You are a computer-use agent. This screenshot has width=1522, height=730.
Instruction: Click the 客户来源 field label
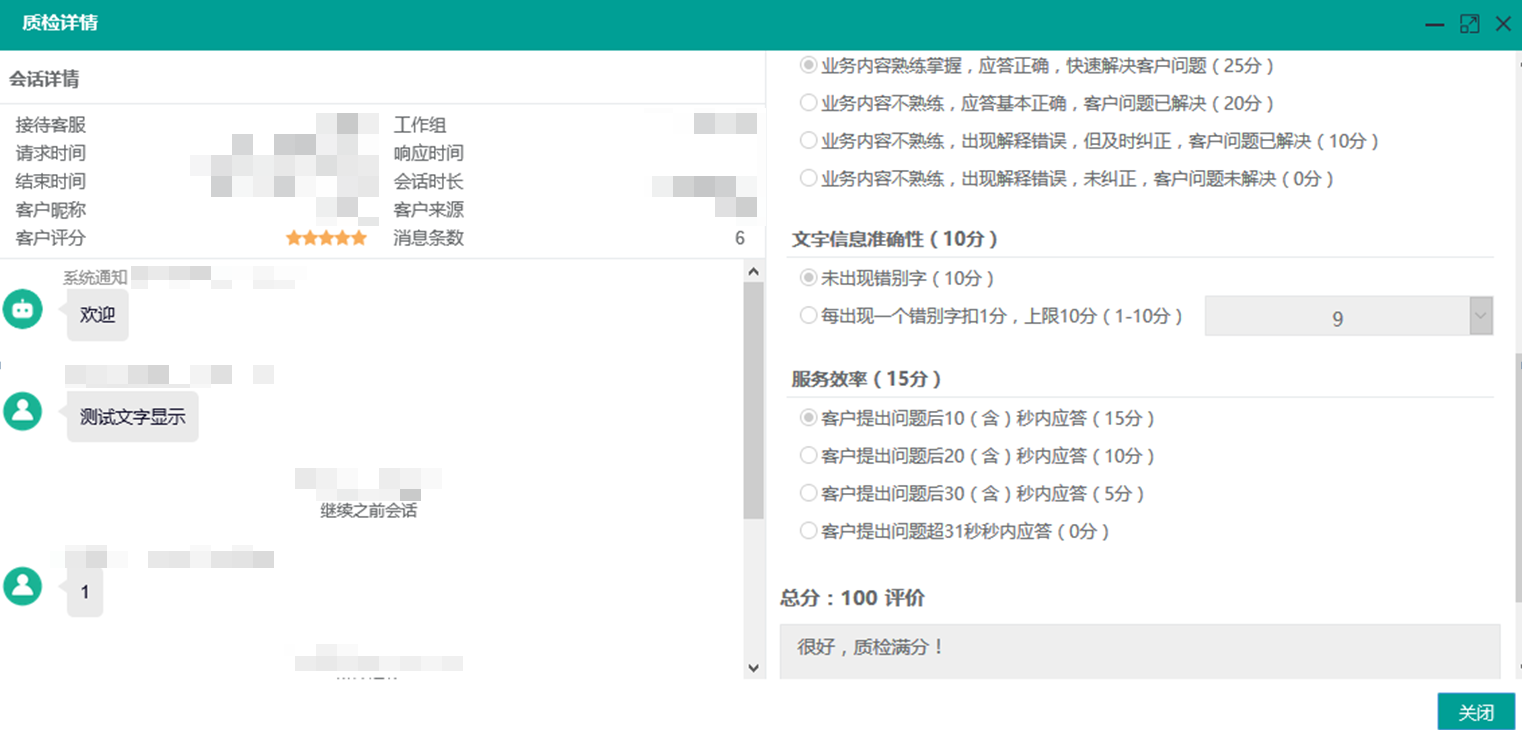[x=429, y=210]
